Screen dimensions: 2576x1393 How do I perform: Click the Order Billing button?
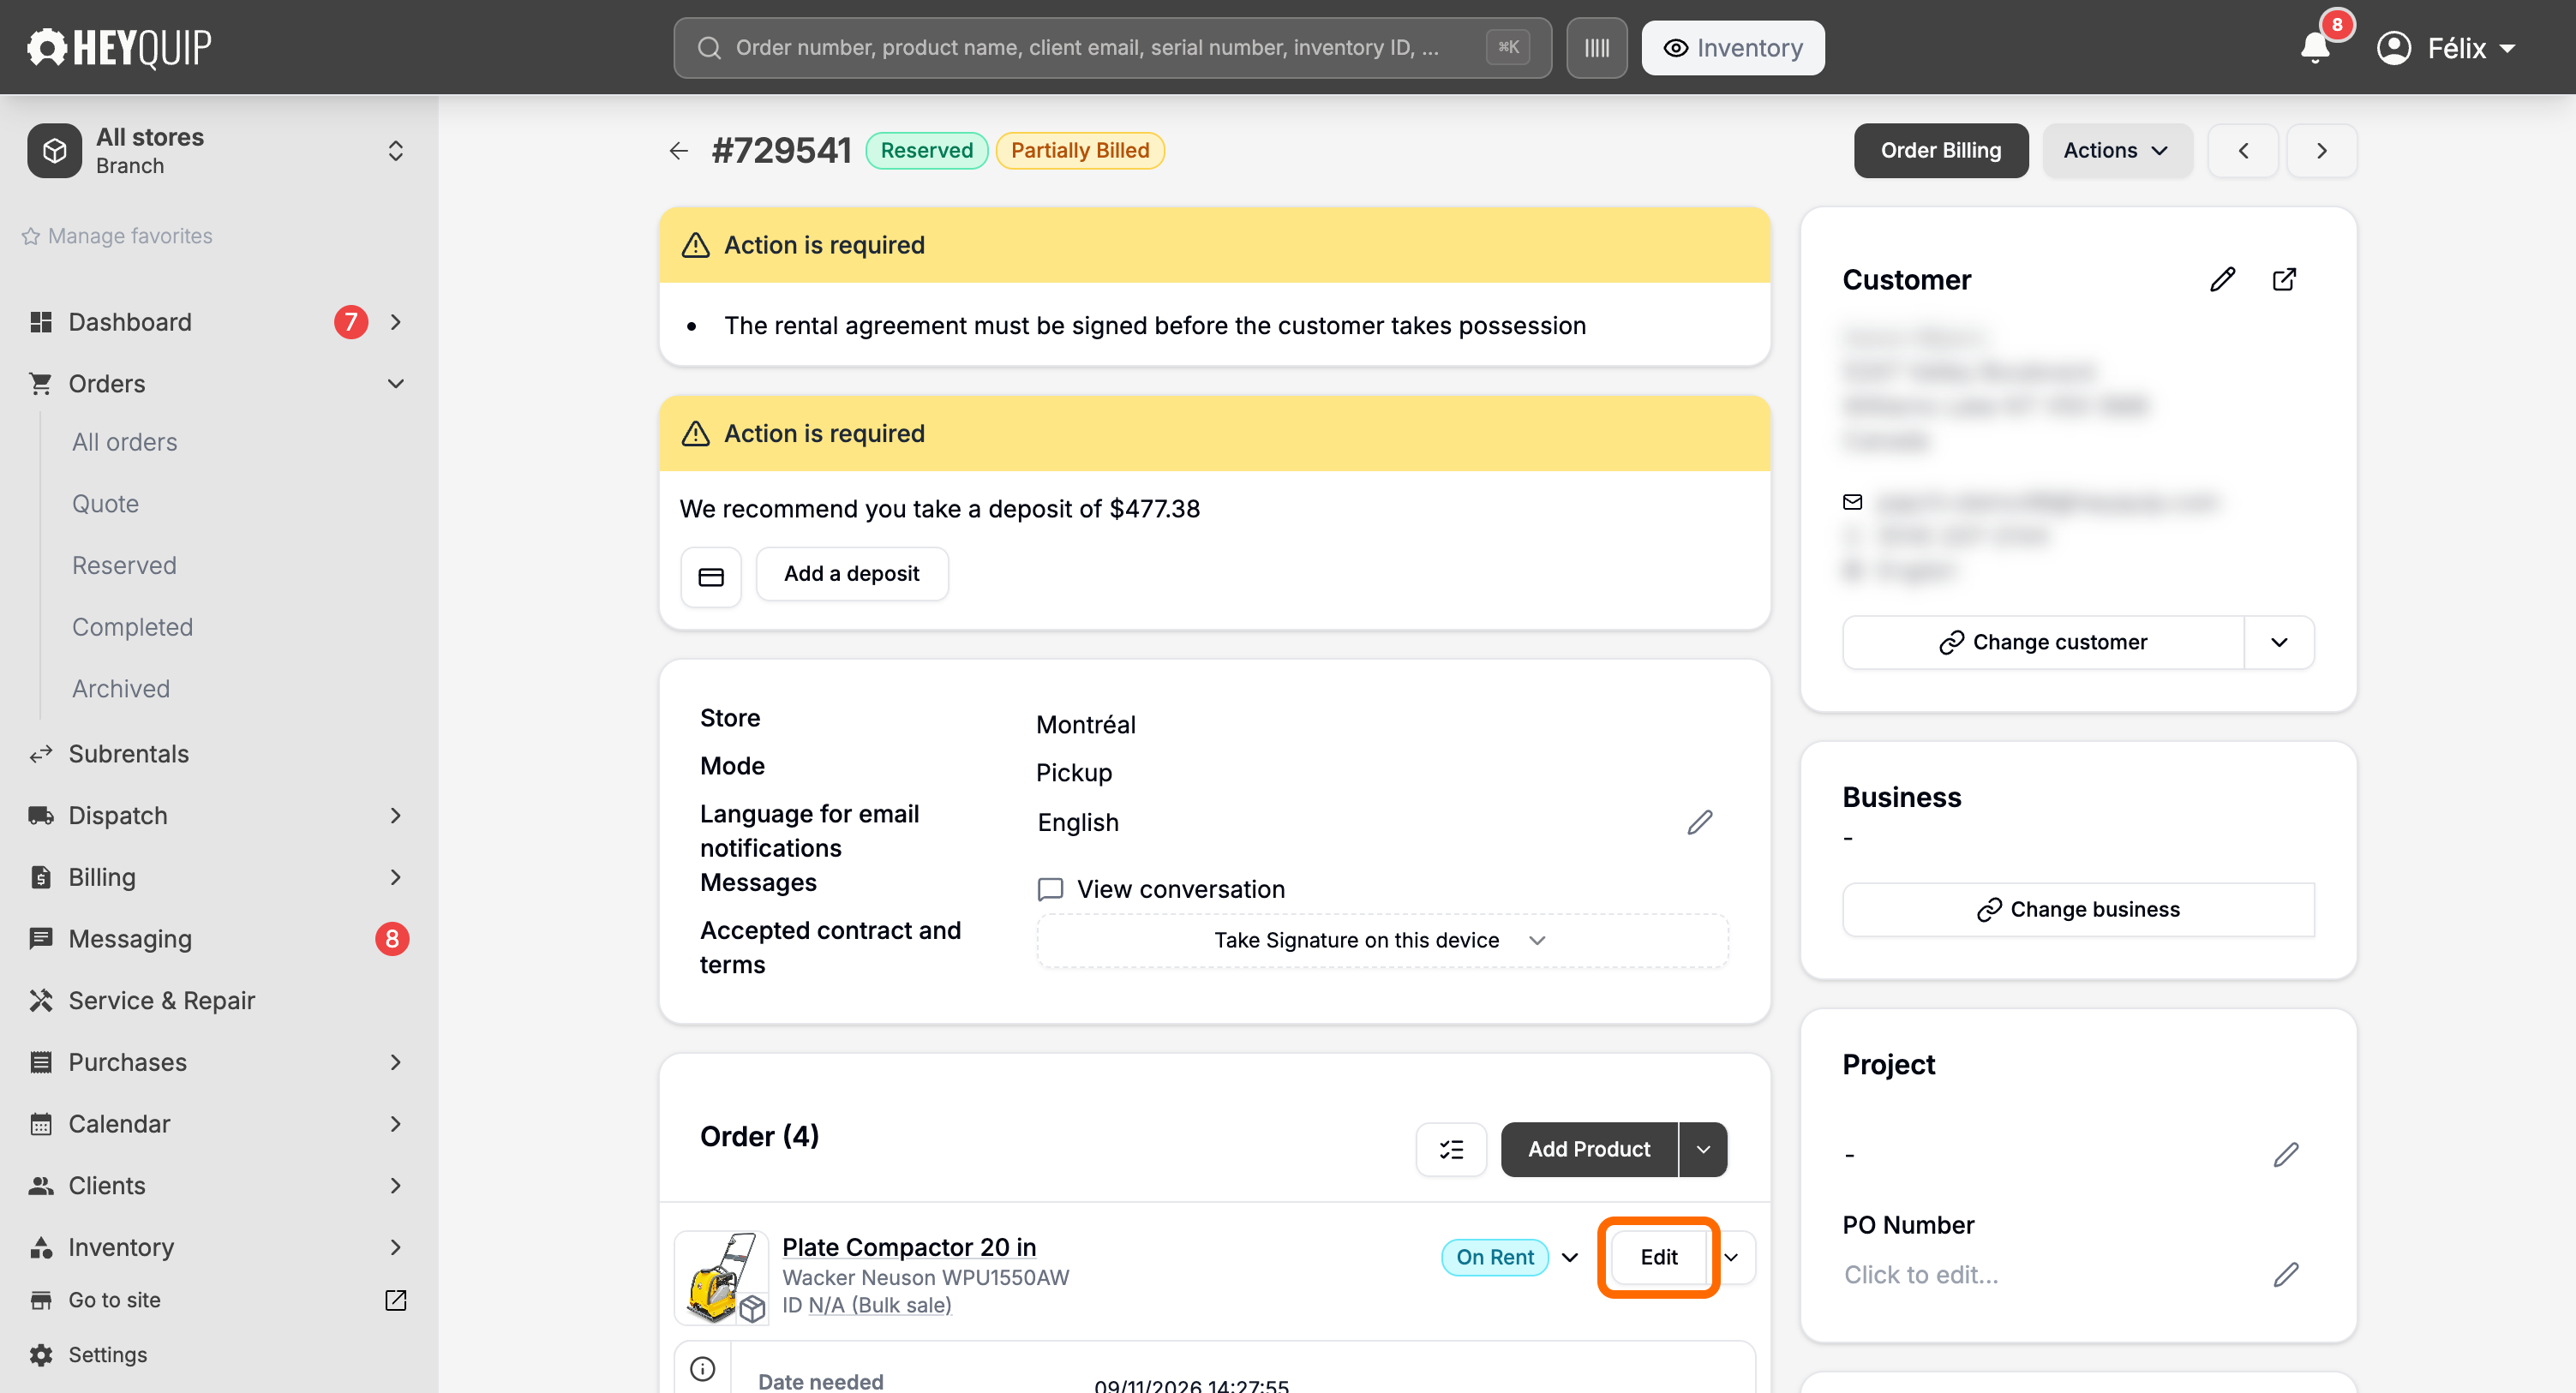click(x=1940, y=151)
